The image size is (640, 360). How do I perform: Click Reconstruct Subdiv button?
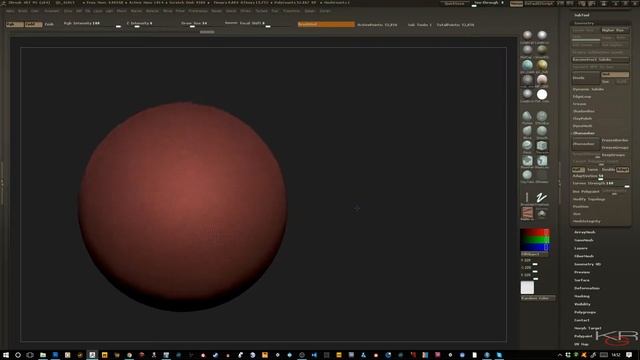click(x=600, y=60)
